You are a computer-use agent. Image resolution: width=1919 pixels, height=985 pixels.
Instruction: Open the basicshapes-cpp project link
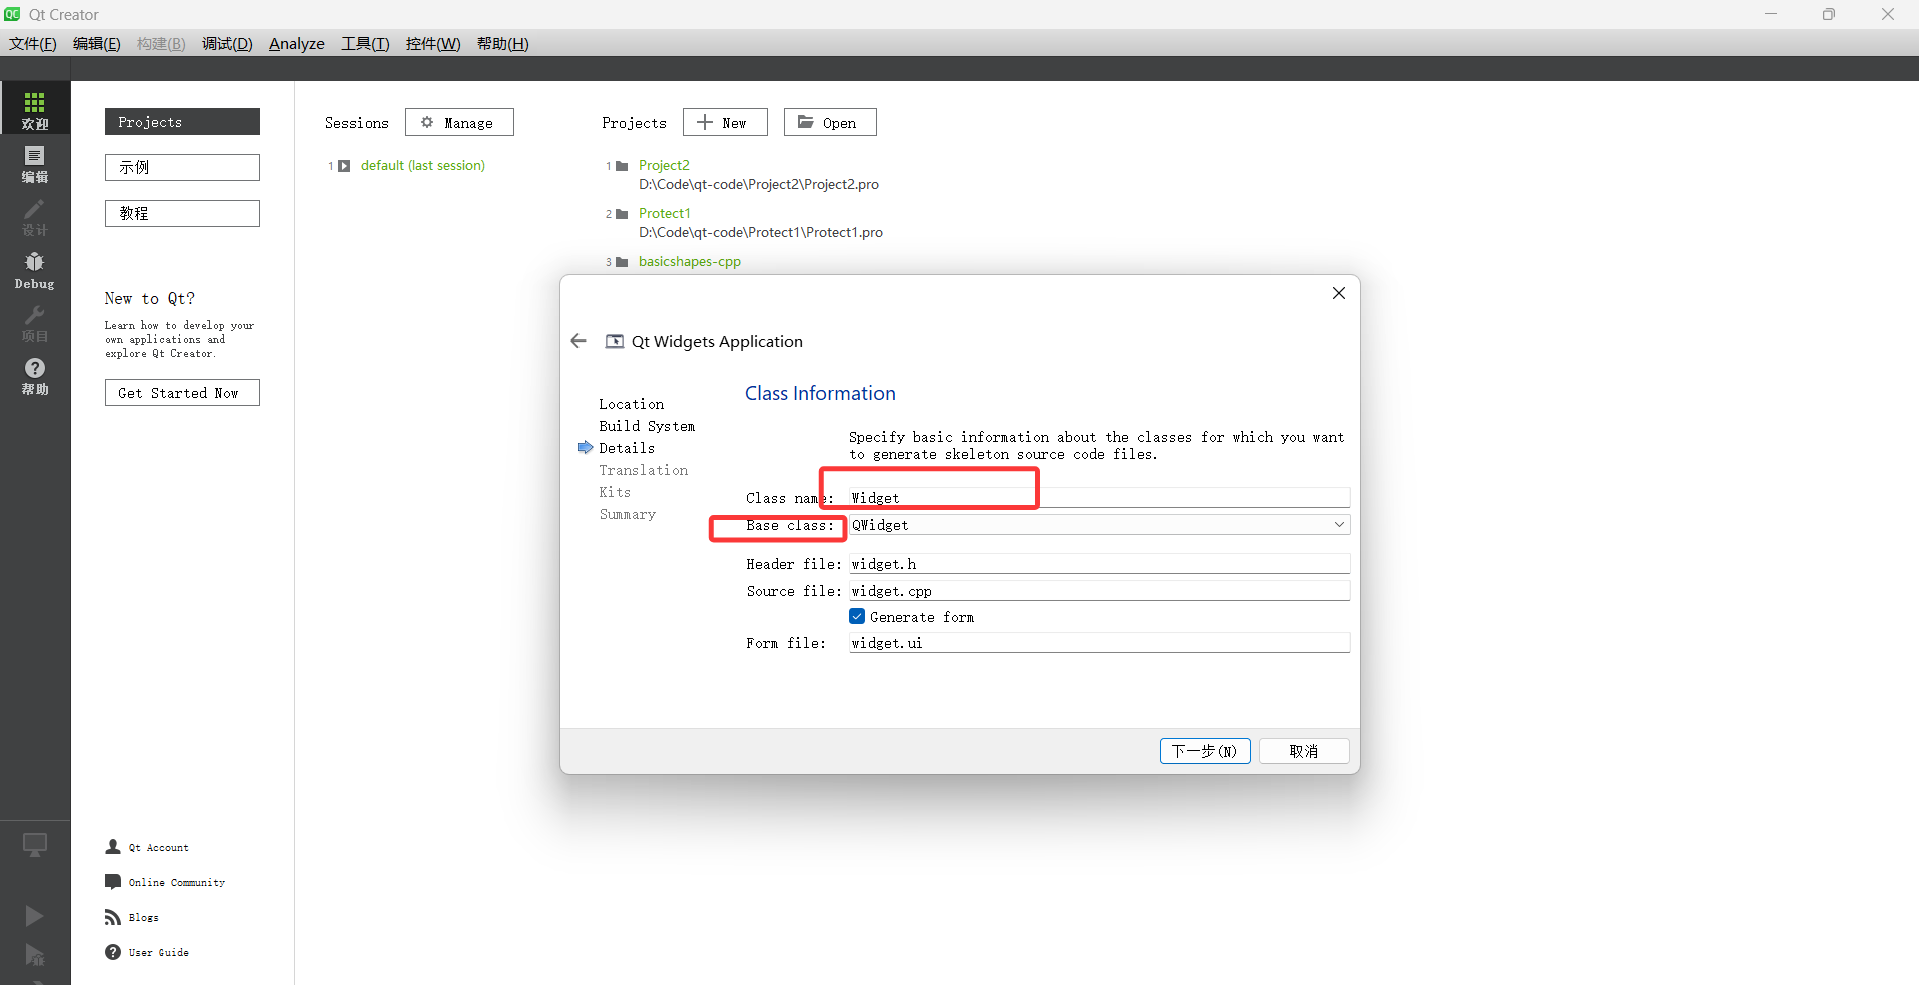(690, 261)
